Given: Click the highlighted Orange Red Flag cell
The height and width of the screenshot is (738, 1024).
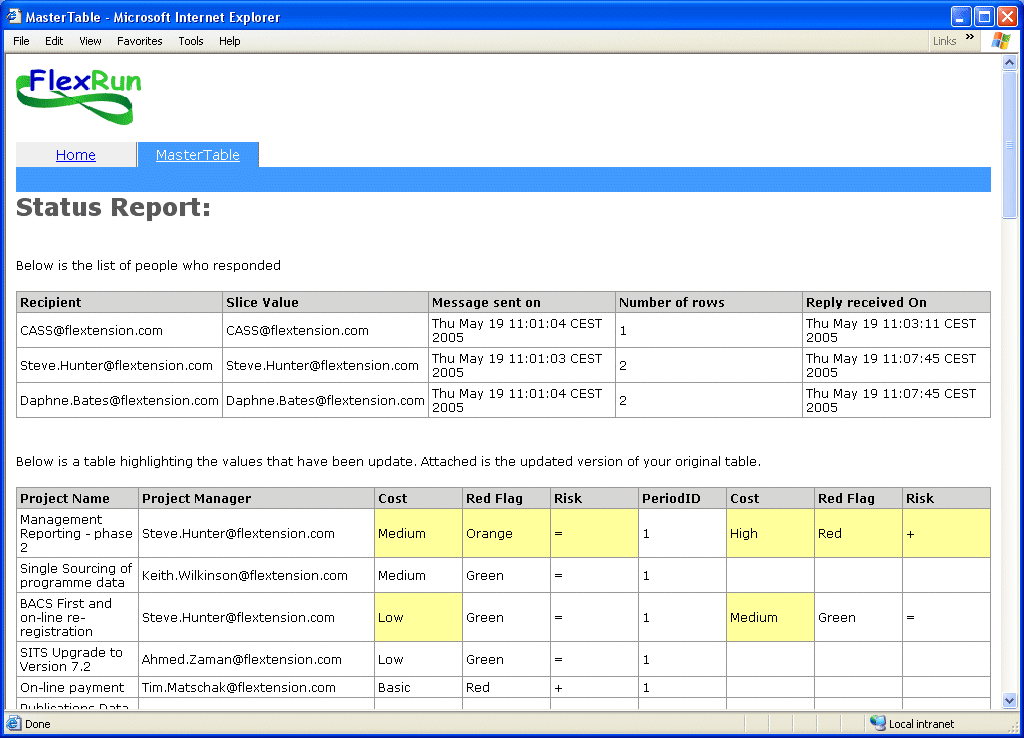Looking at the screenshot, I should click(506, 534).
